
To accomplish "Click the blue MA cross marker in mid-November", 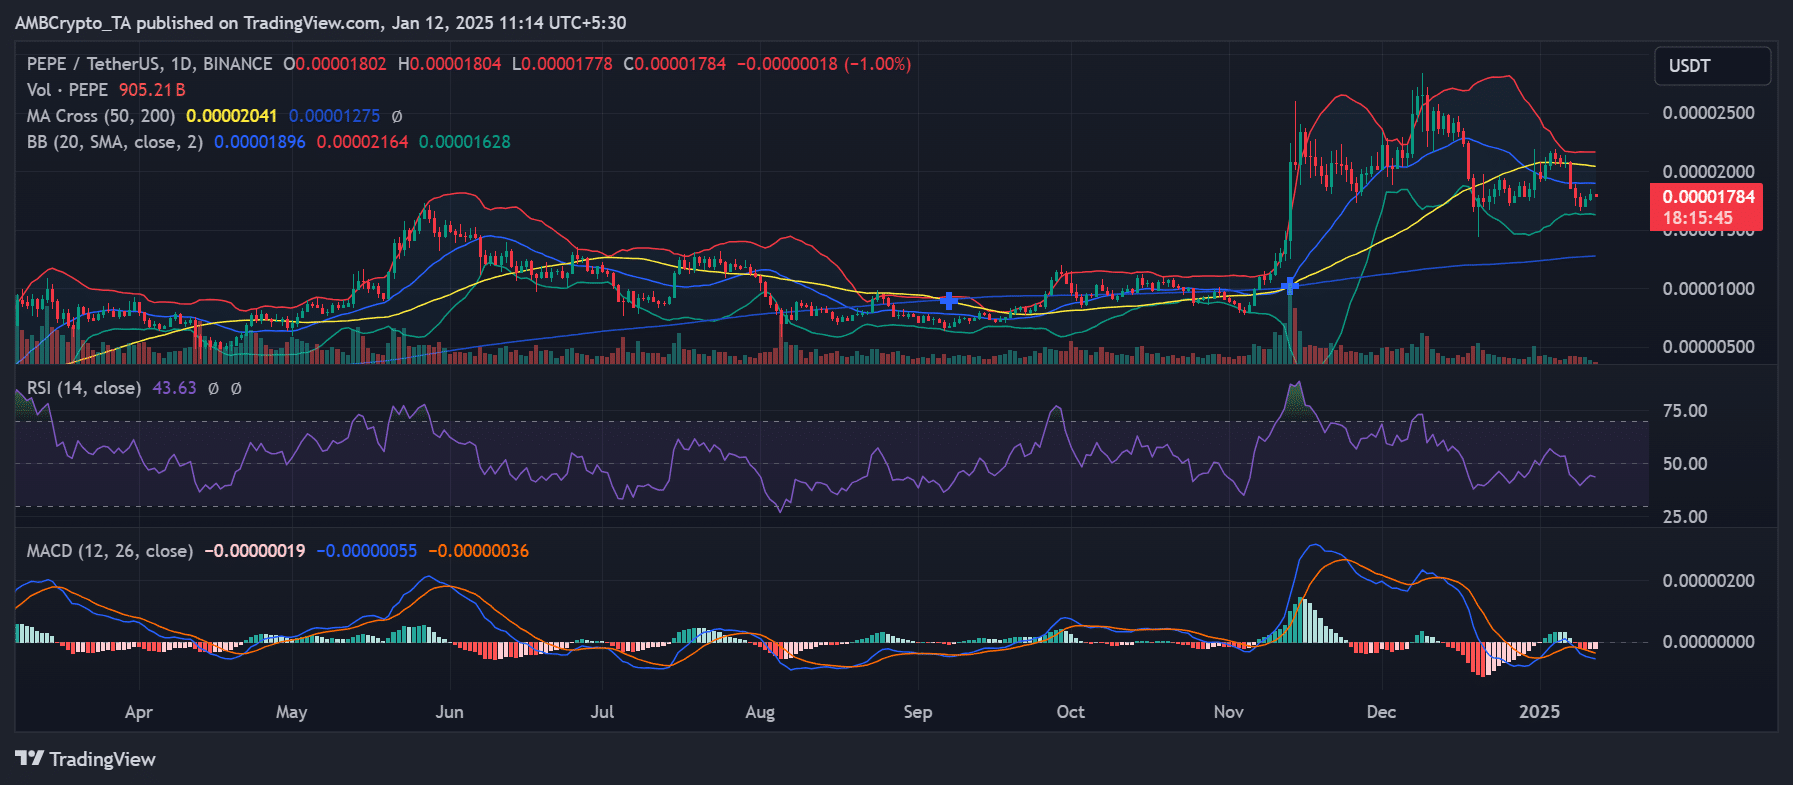I will pos(1290,287).
